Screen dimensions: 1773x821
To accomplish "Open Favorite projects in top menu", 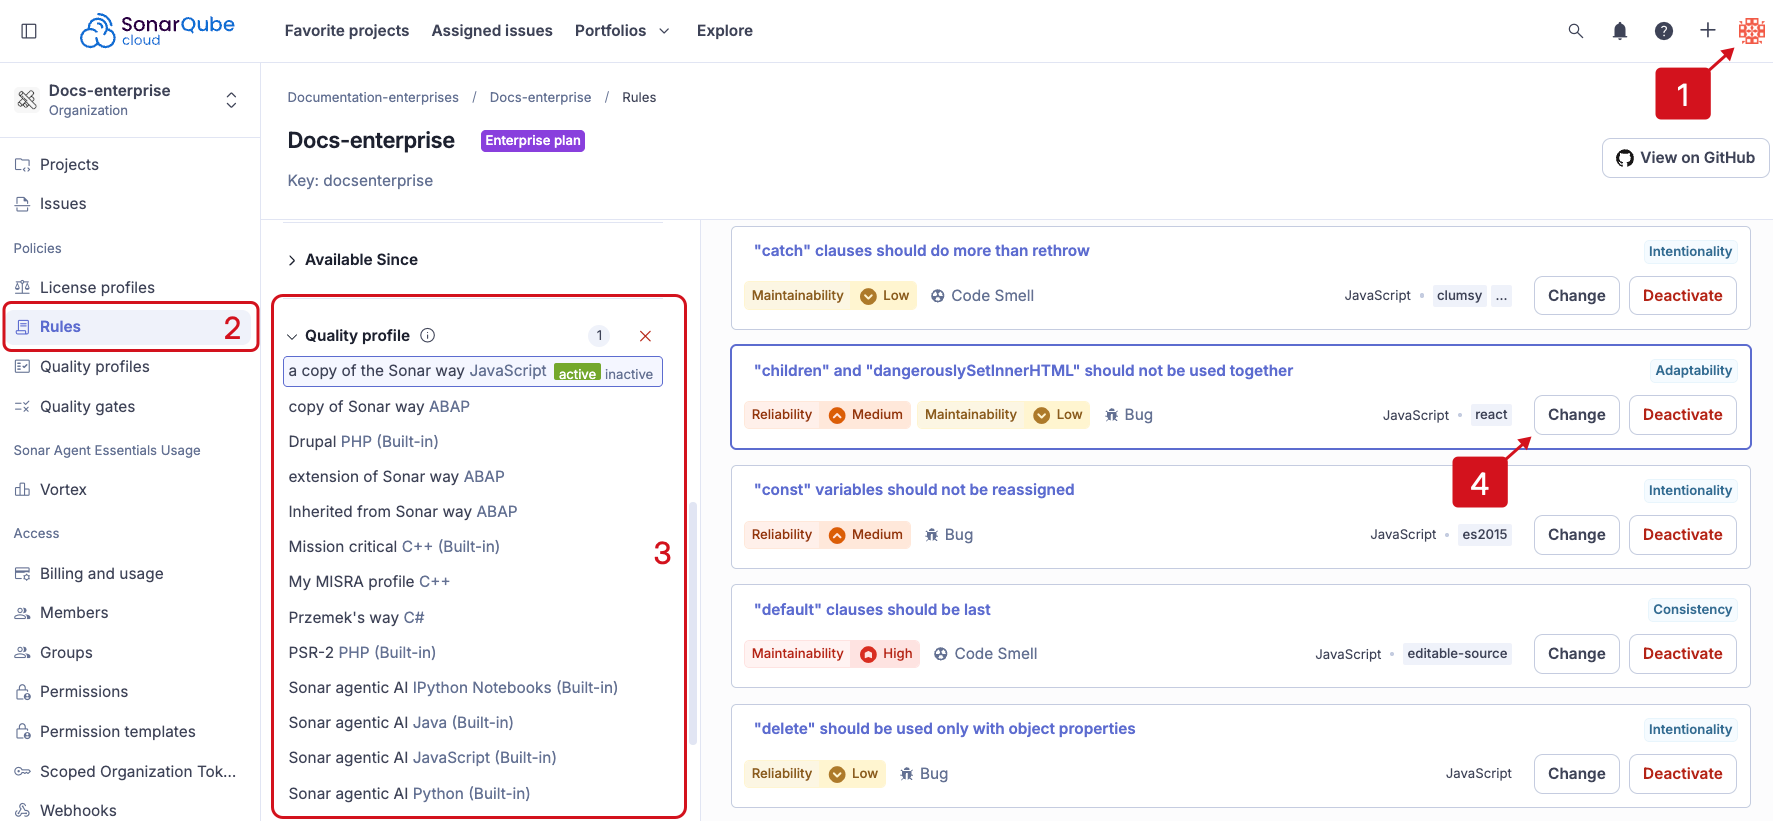I will [347, 31].
